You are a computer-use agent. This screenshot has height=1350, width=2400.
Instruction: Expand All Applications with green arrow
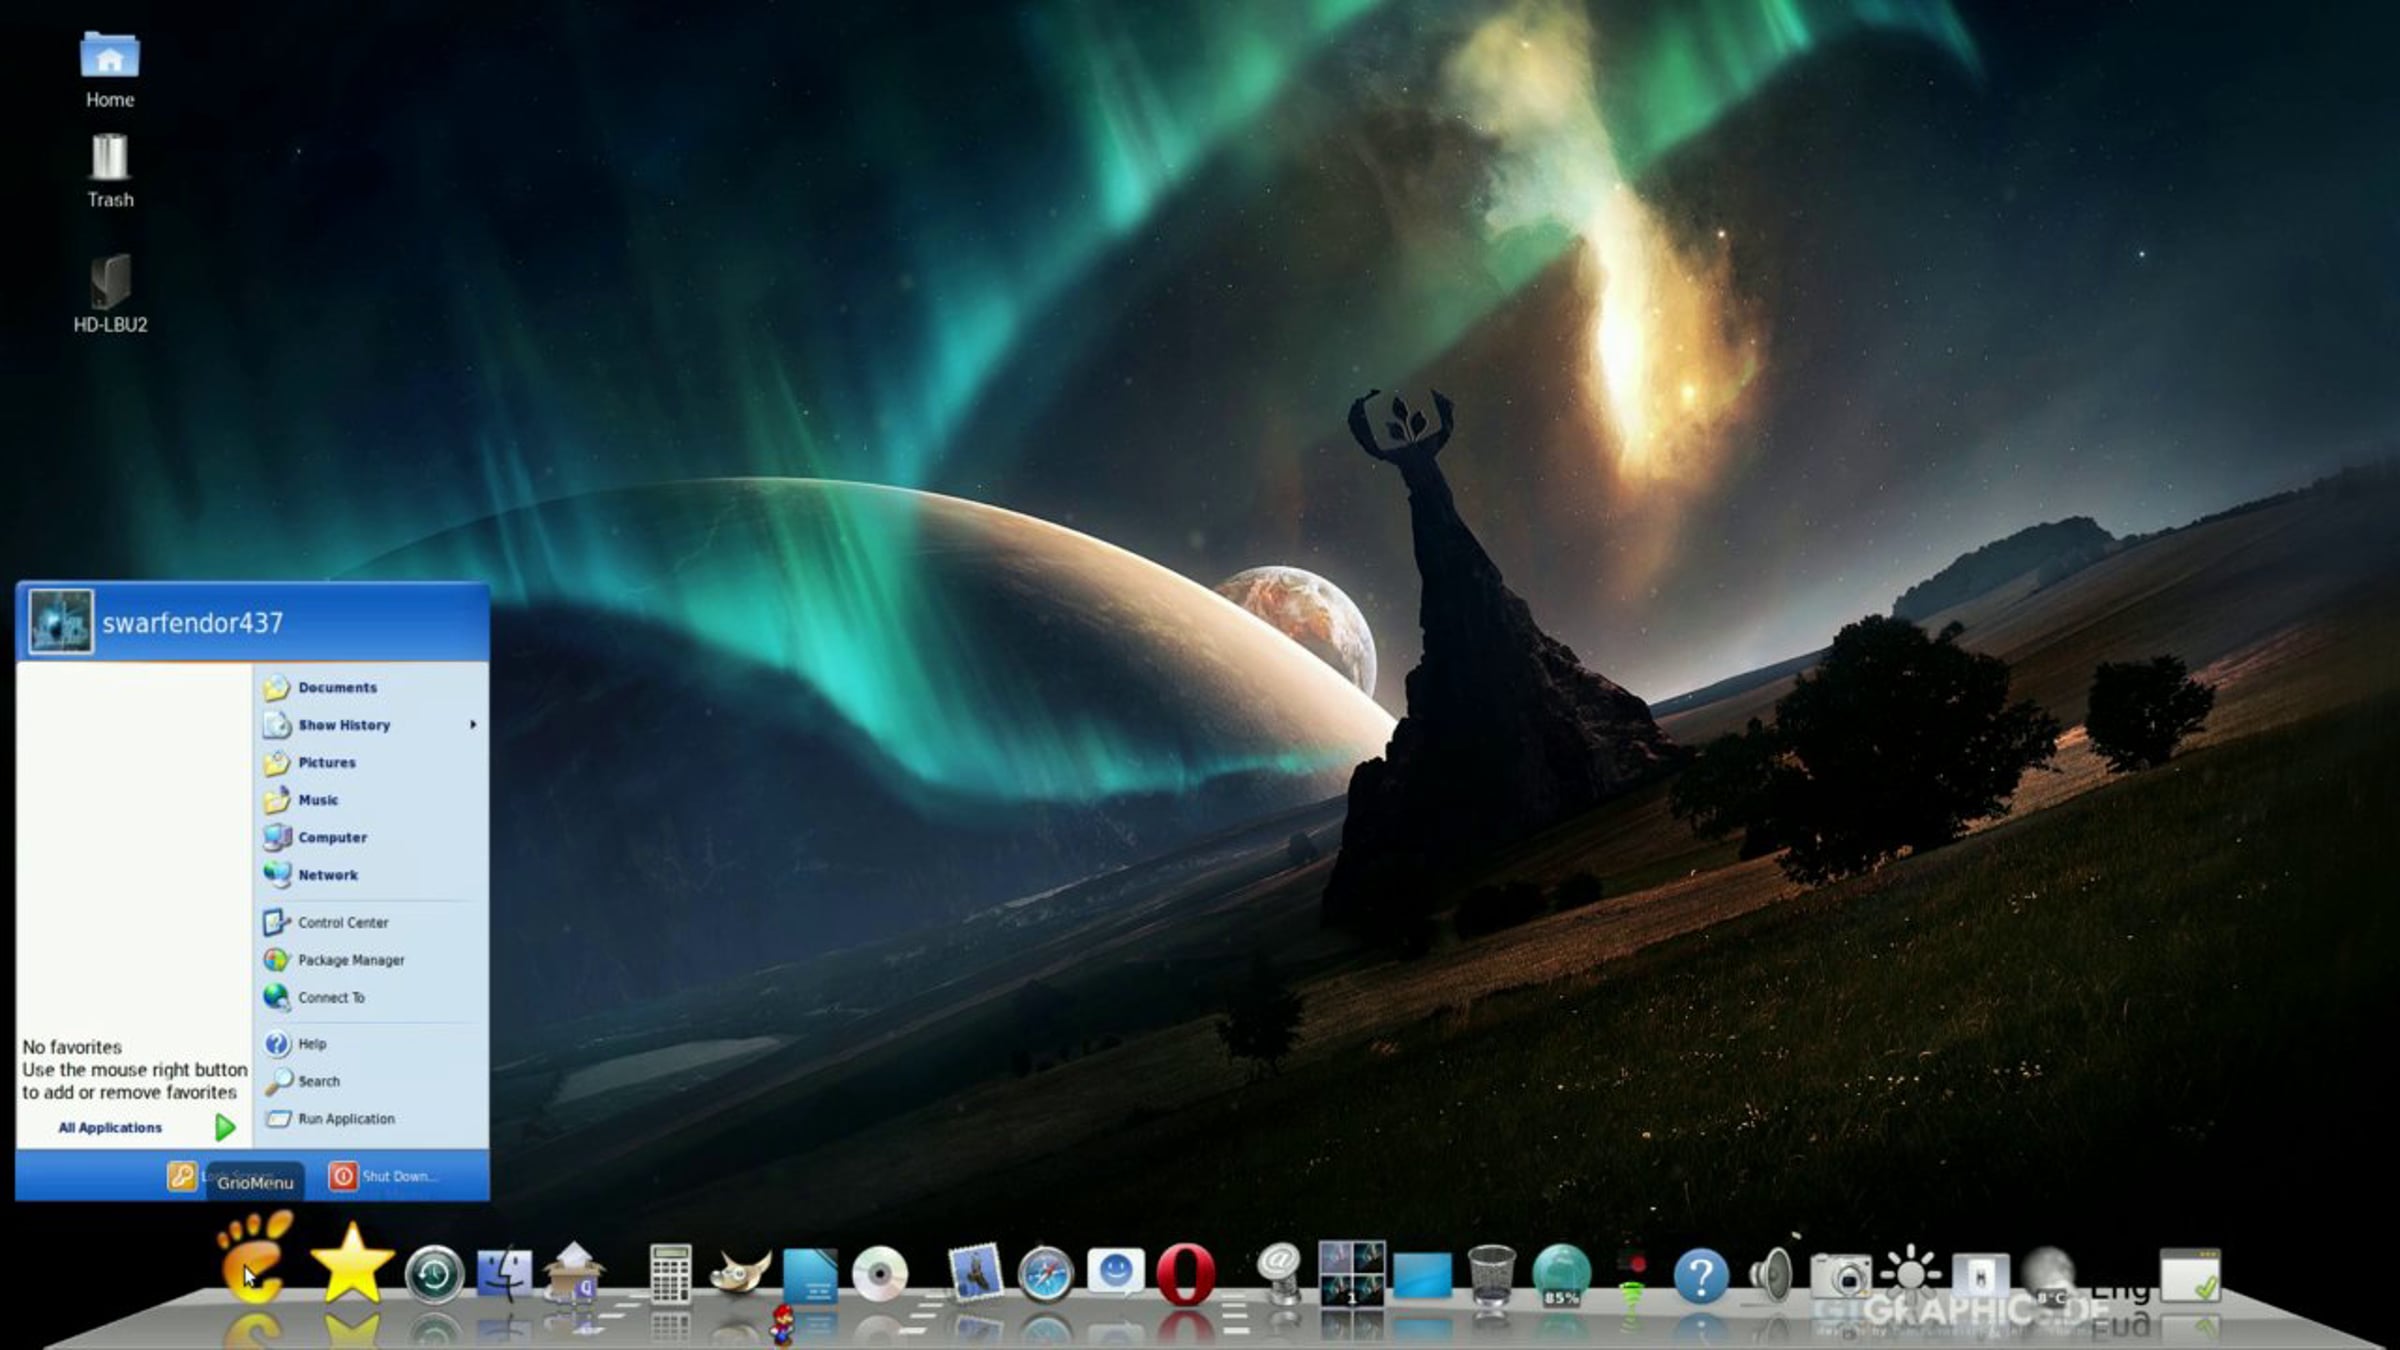225,1128
